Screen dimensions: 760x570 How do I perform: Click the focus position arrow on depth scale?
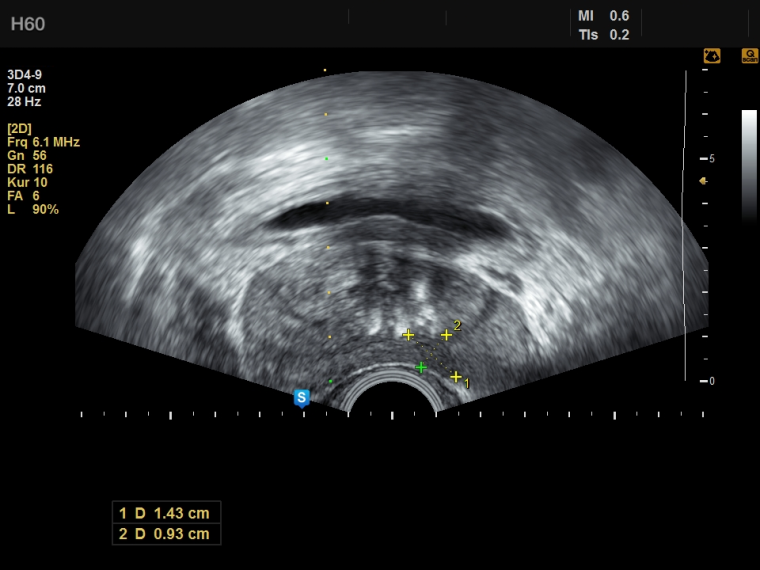[x=703, y=181]
